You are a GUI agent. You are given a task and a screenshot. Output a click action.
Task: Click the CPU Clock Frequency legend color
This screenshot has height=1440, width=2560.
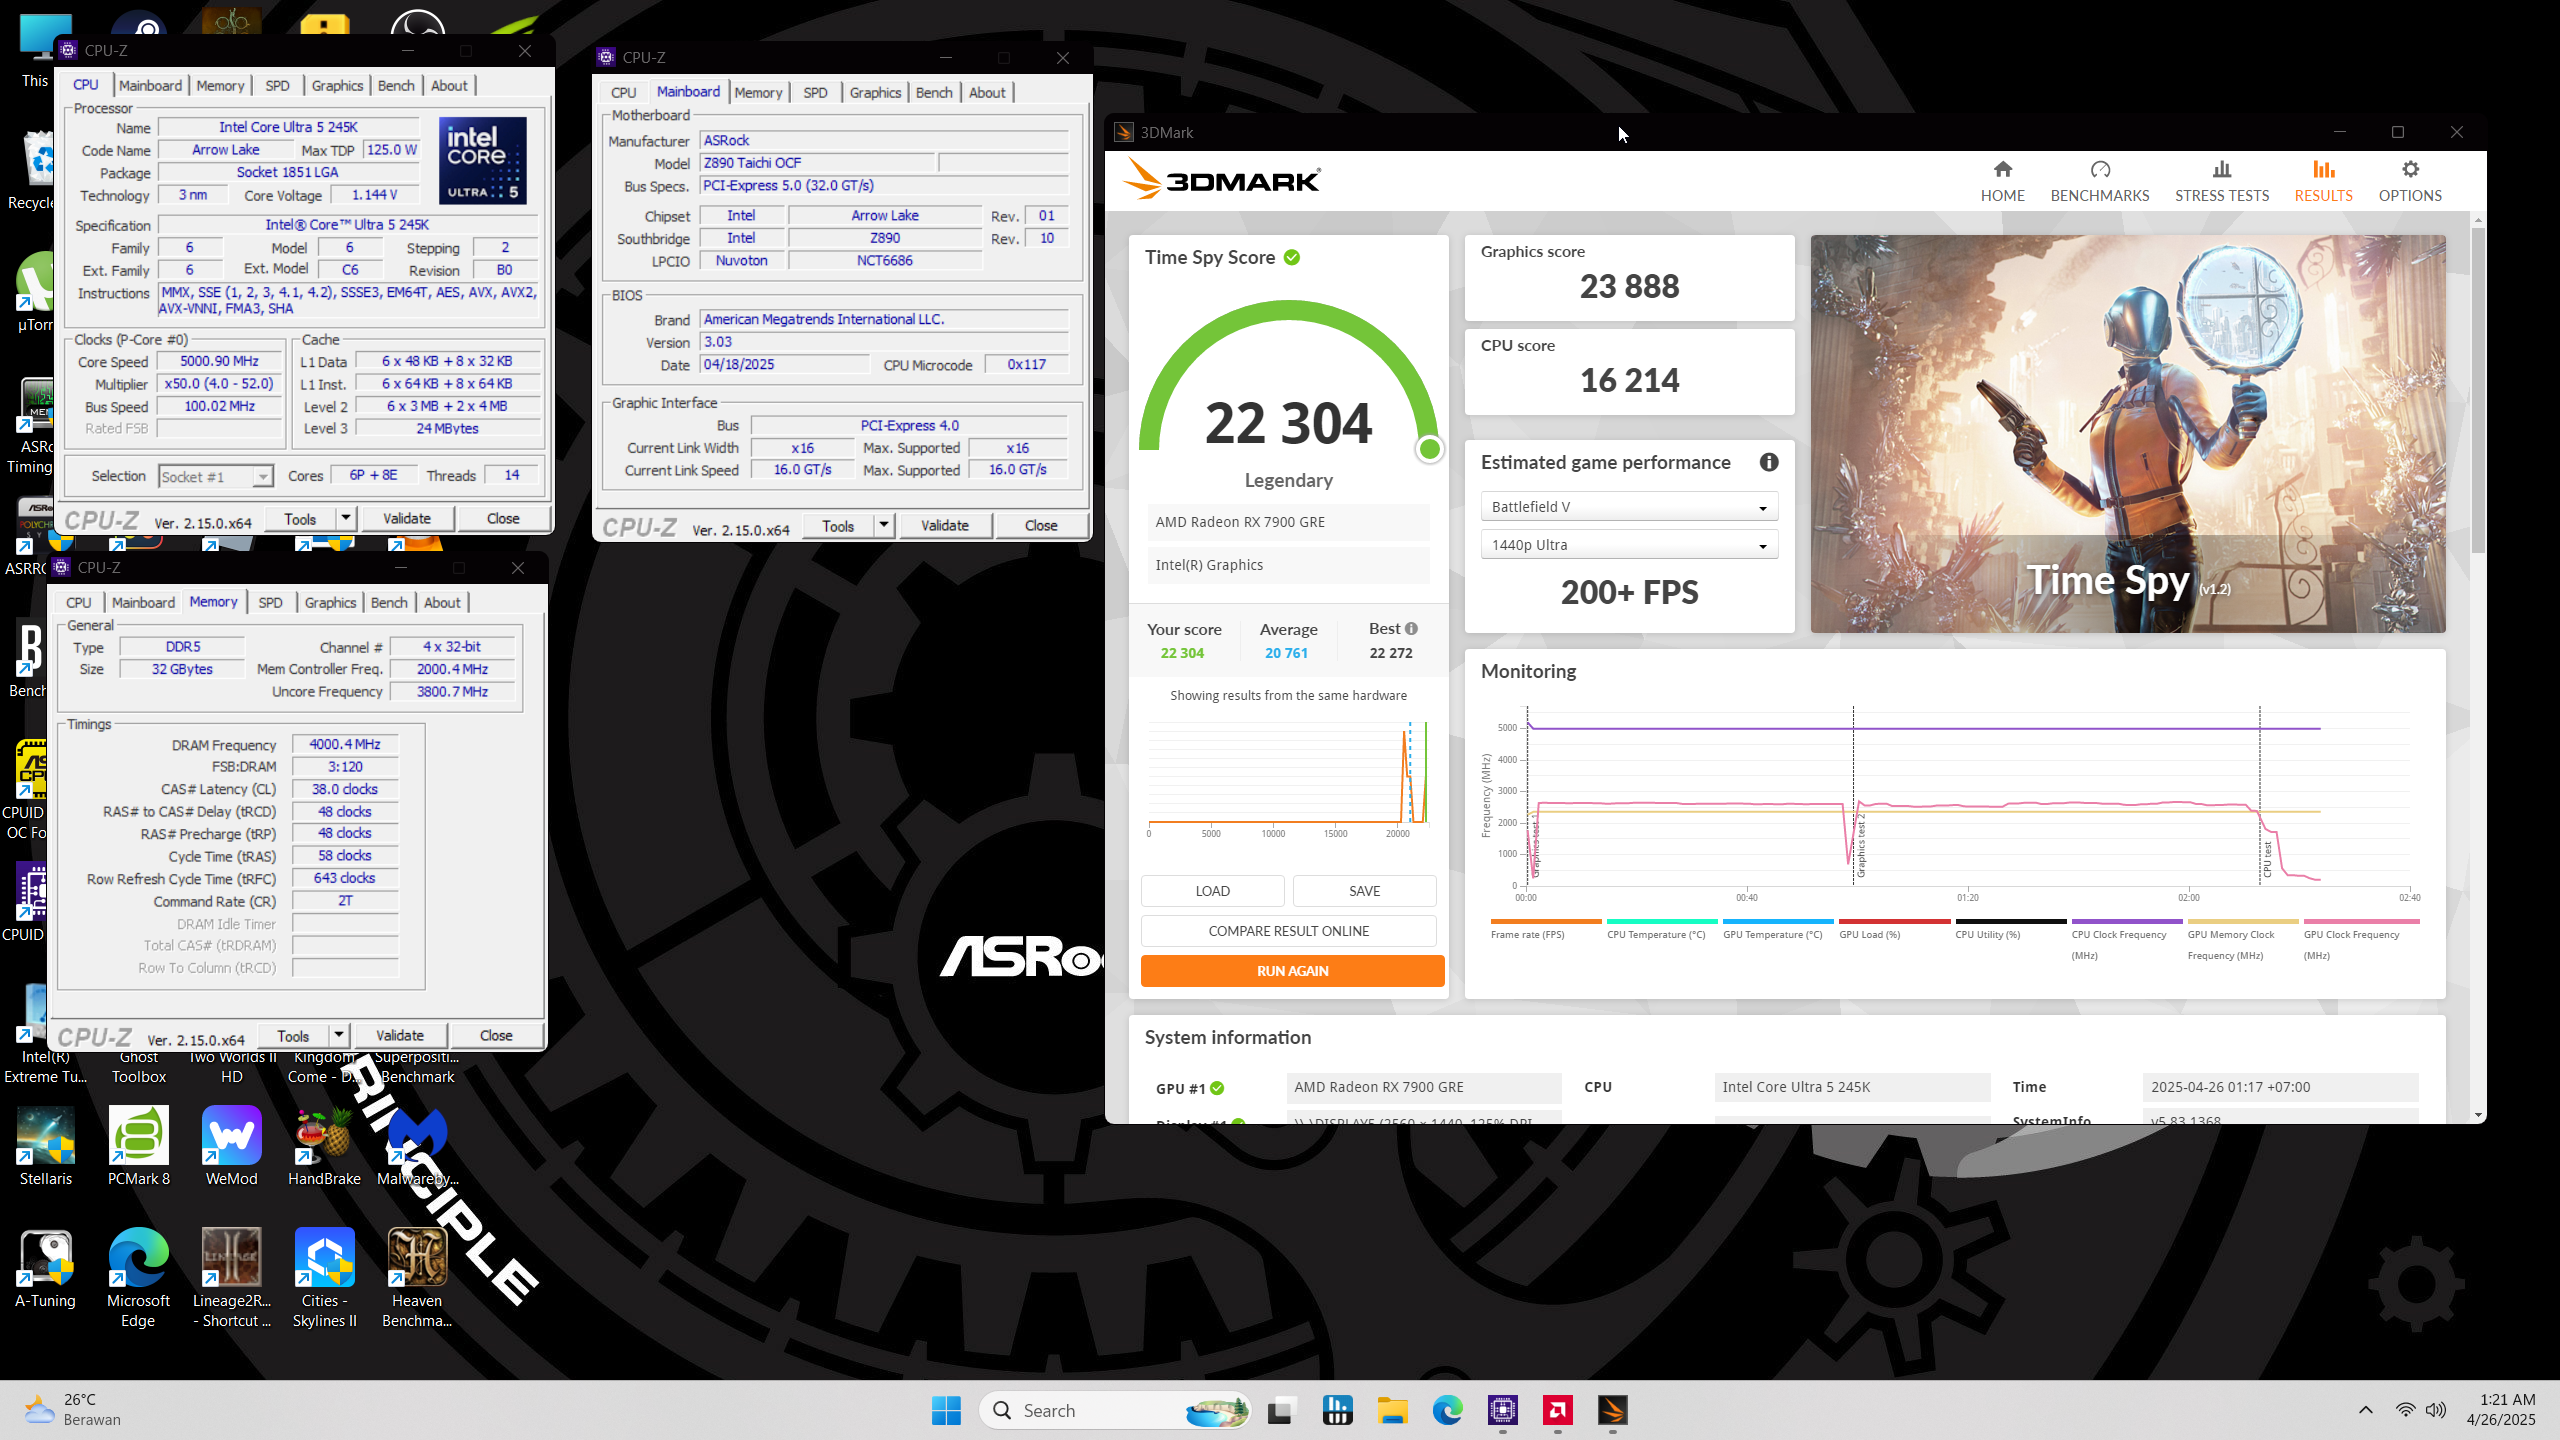tap(2129, 921)
